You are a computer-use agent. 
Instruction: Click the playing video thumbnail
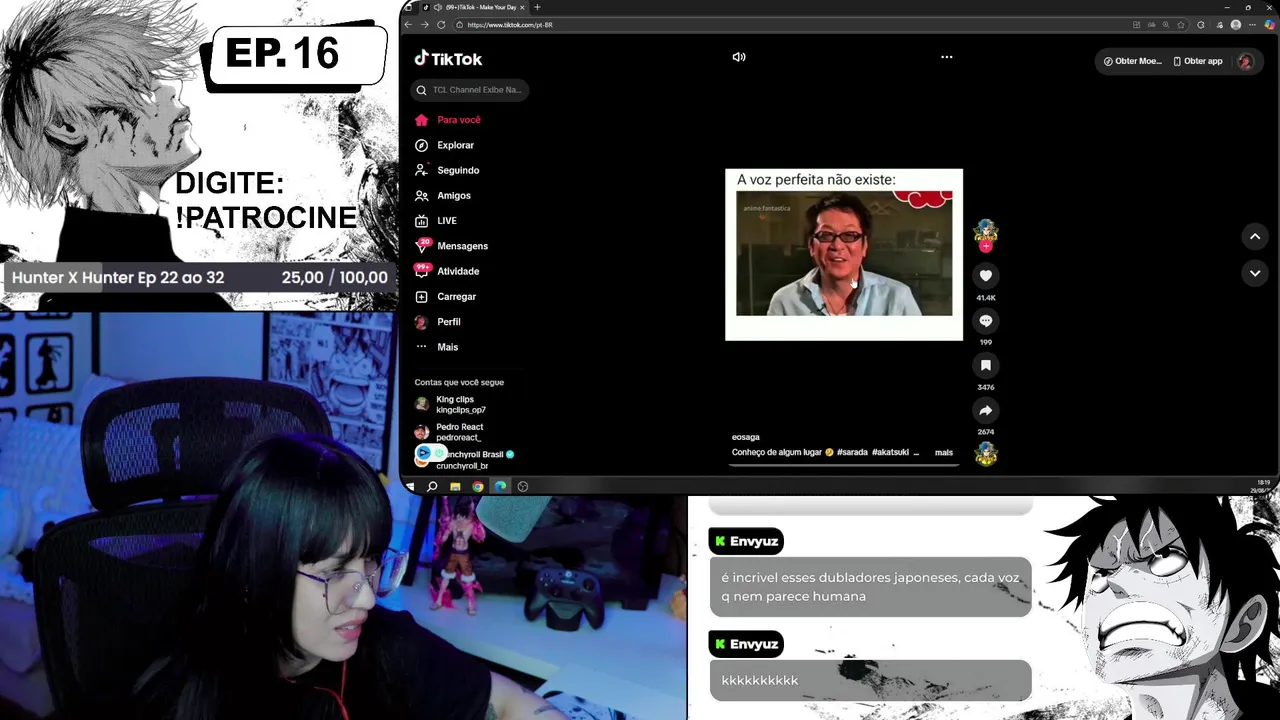point(844,254)
